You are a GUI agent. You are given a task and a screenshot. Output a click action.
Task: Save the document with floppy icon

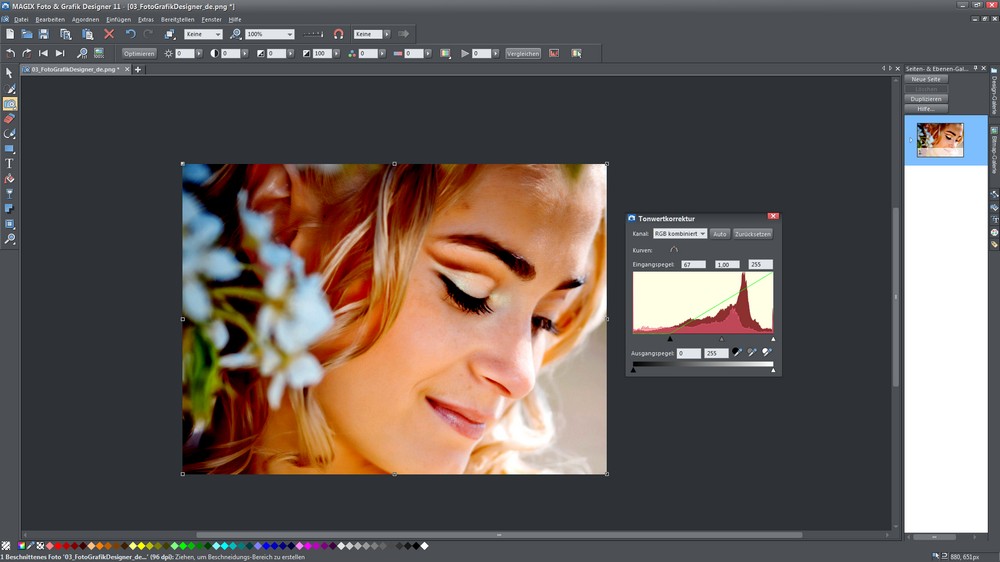[x=43, y=34]
